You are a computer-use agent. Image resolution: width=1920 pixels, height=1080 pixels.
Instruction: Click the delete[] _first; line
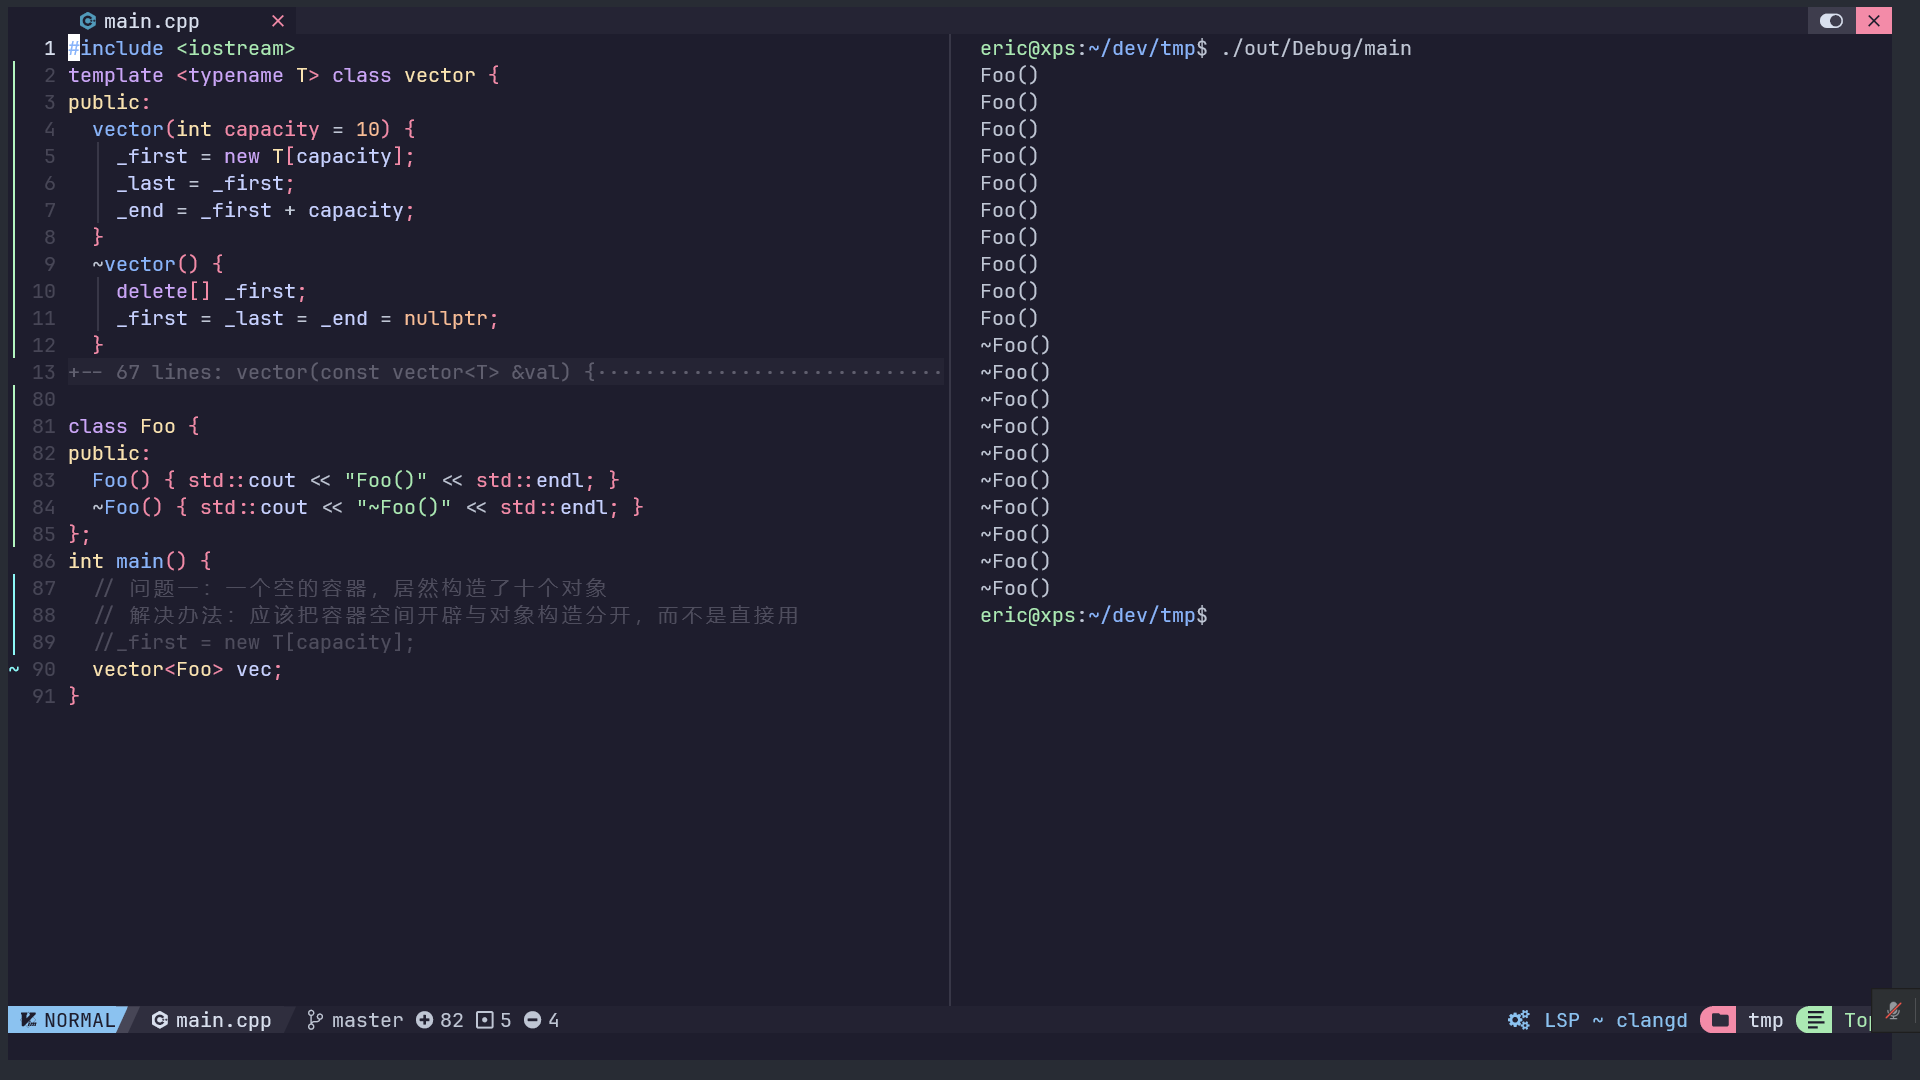click(x=211, y=291)
